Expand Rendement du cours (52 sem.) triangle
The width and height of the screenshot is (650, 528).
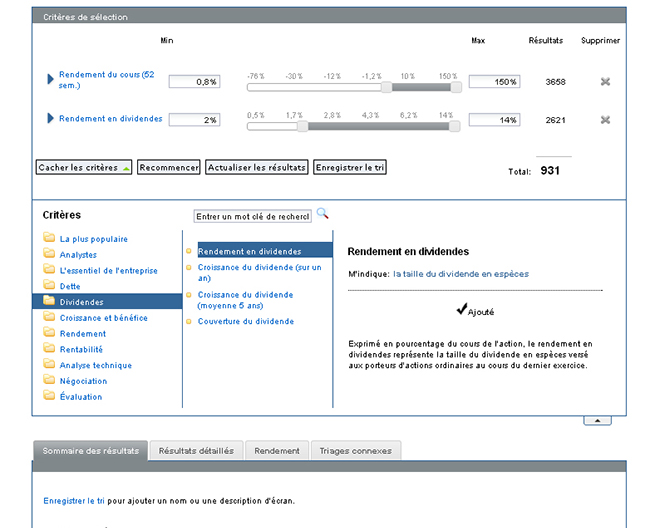click(x=51, y=79)
